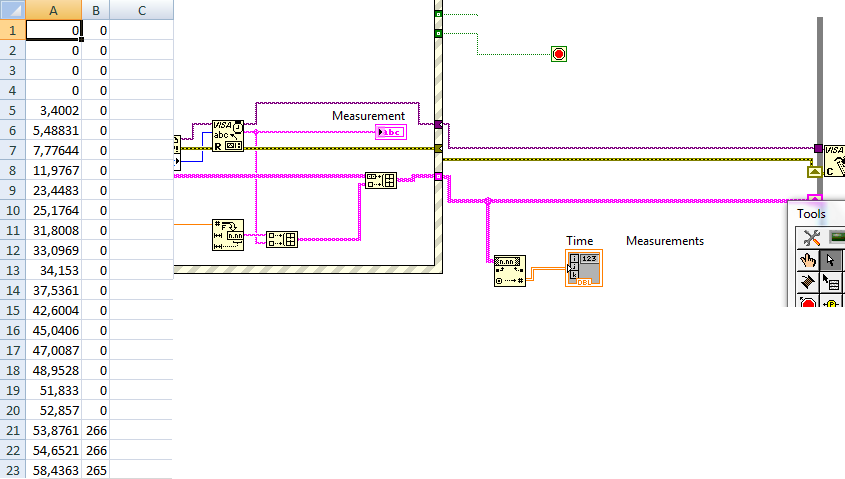Click empty cell C1
Image resolution: width=845 pixels, height=479 pixels.
142,30
